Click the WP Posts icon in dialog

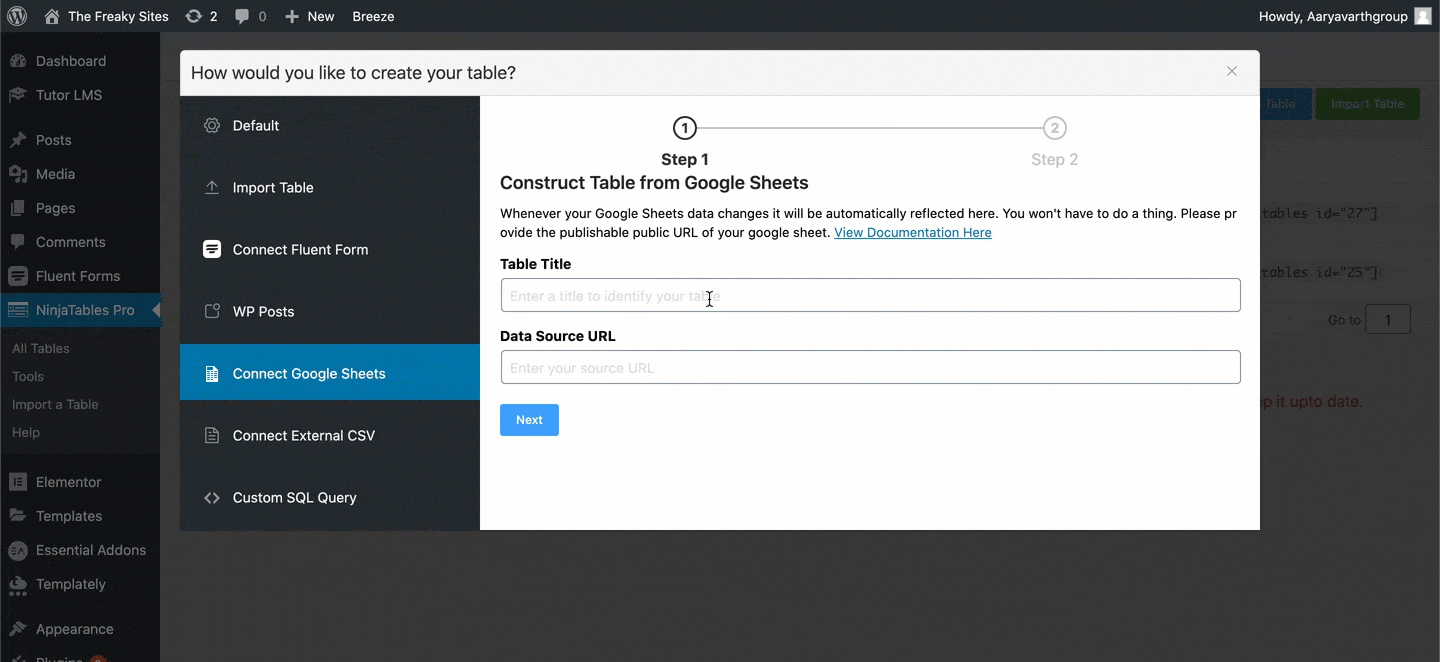[x=212, y=312]
